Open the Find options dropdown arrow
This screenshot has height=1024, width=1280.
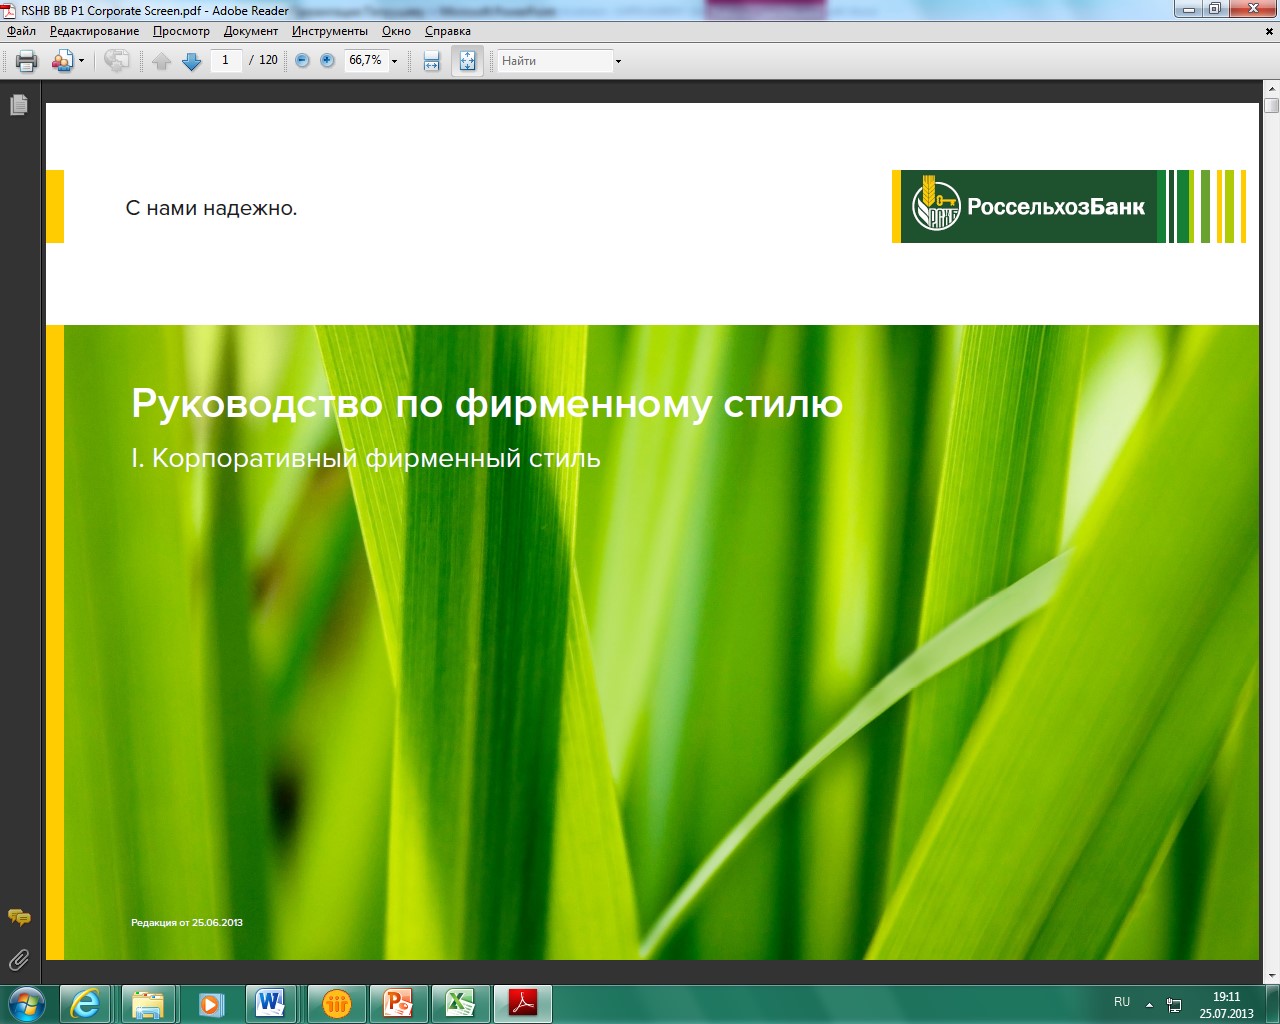coord(618,61)
